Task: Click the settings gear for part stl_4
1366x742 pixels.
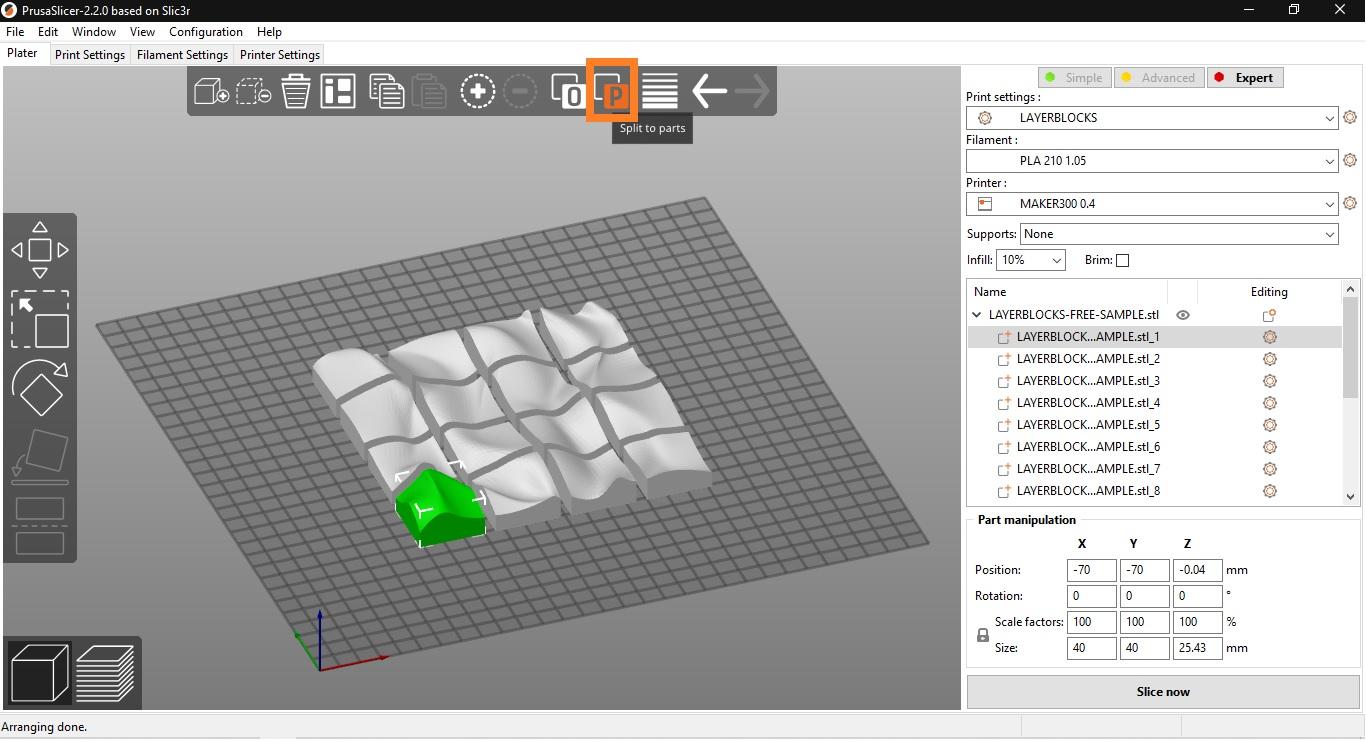Action: pyautogui.click(x=1270, y=403)
